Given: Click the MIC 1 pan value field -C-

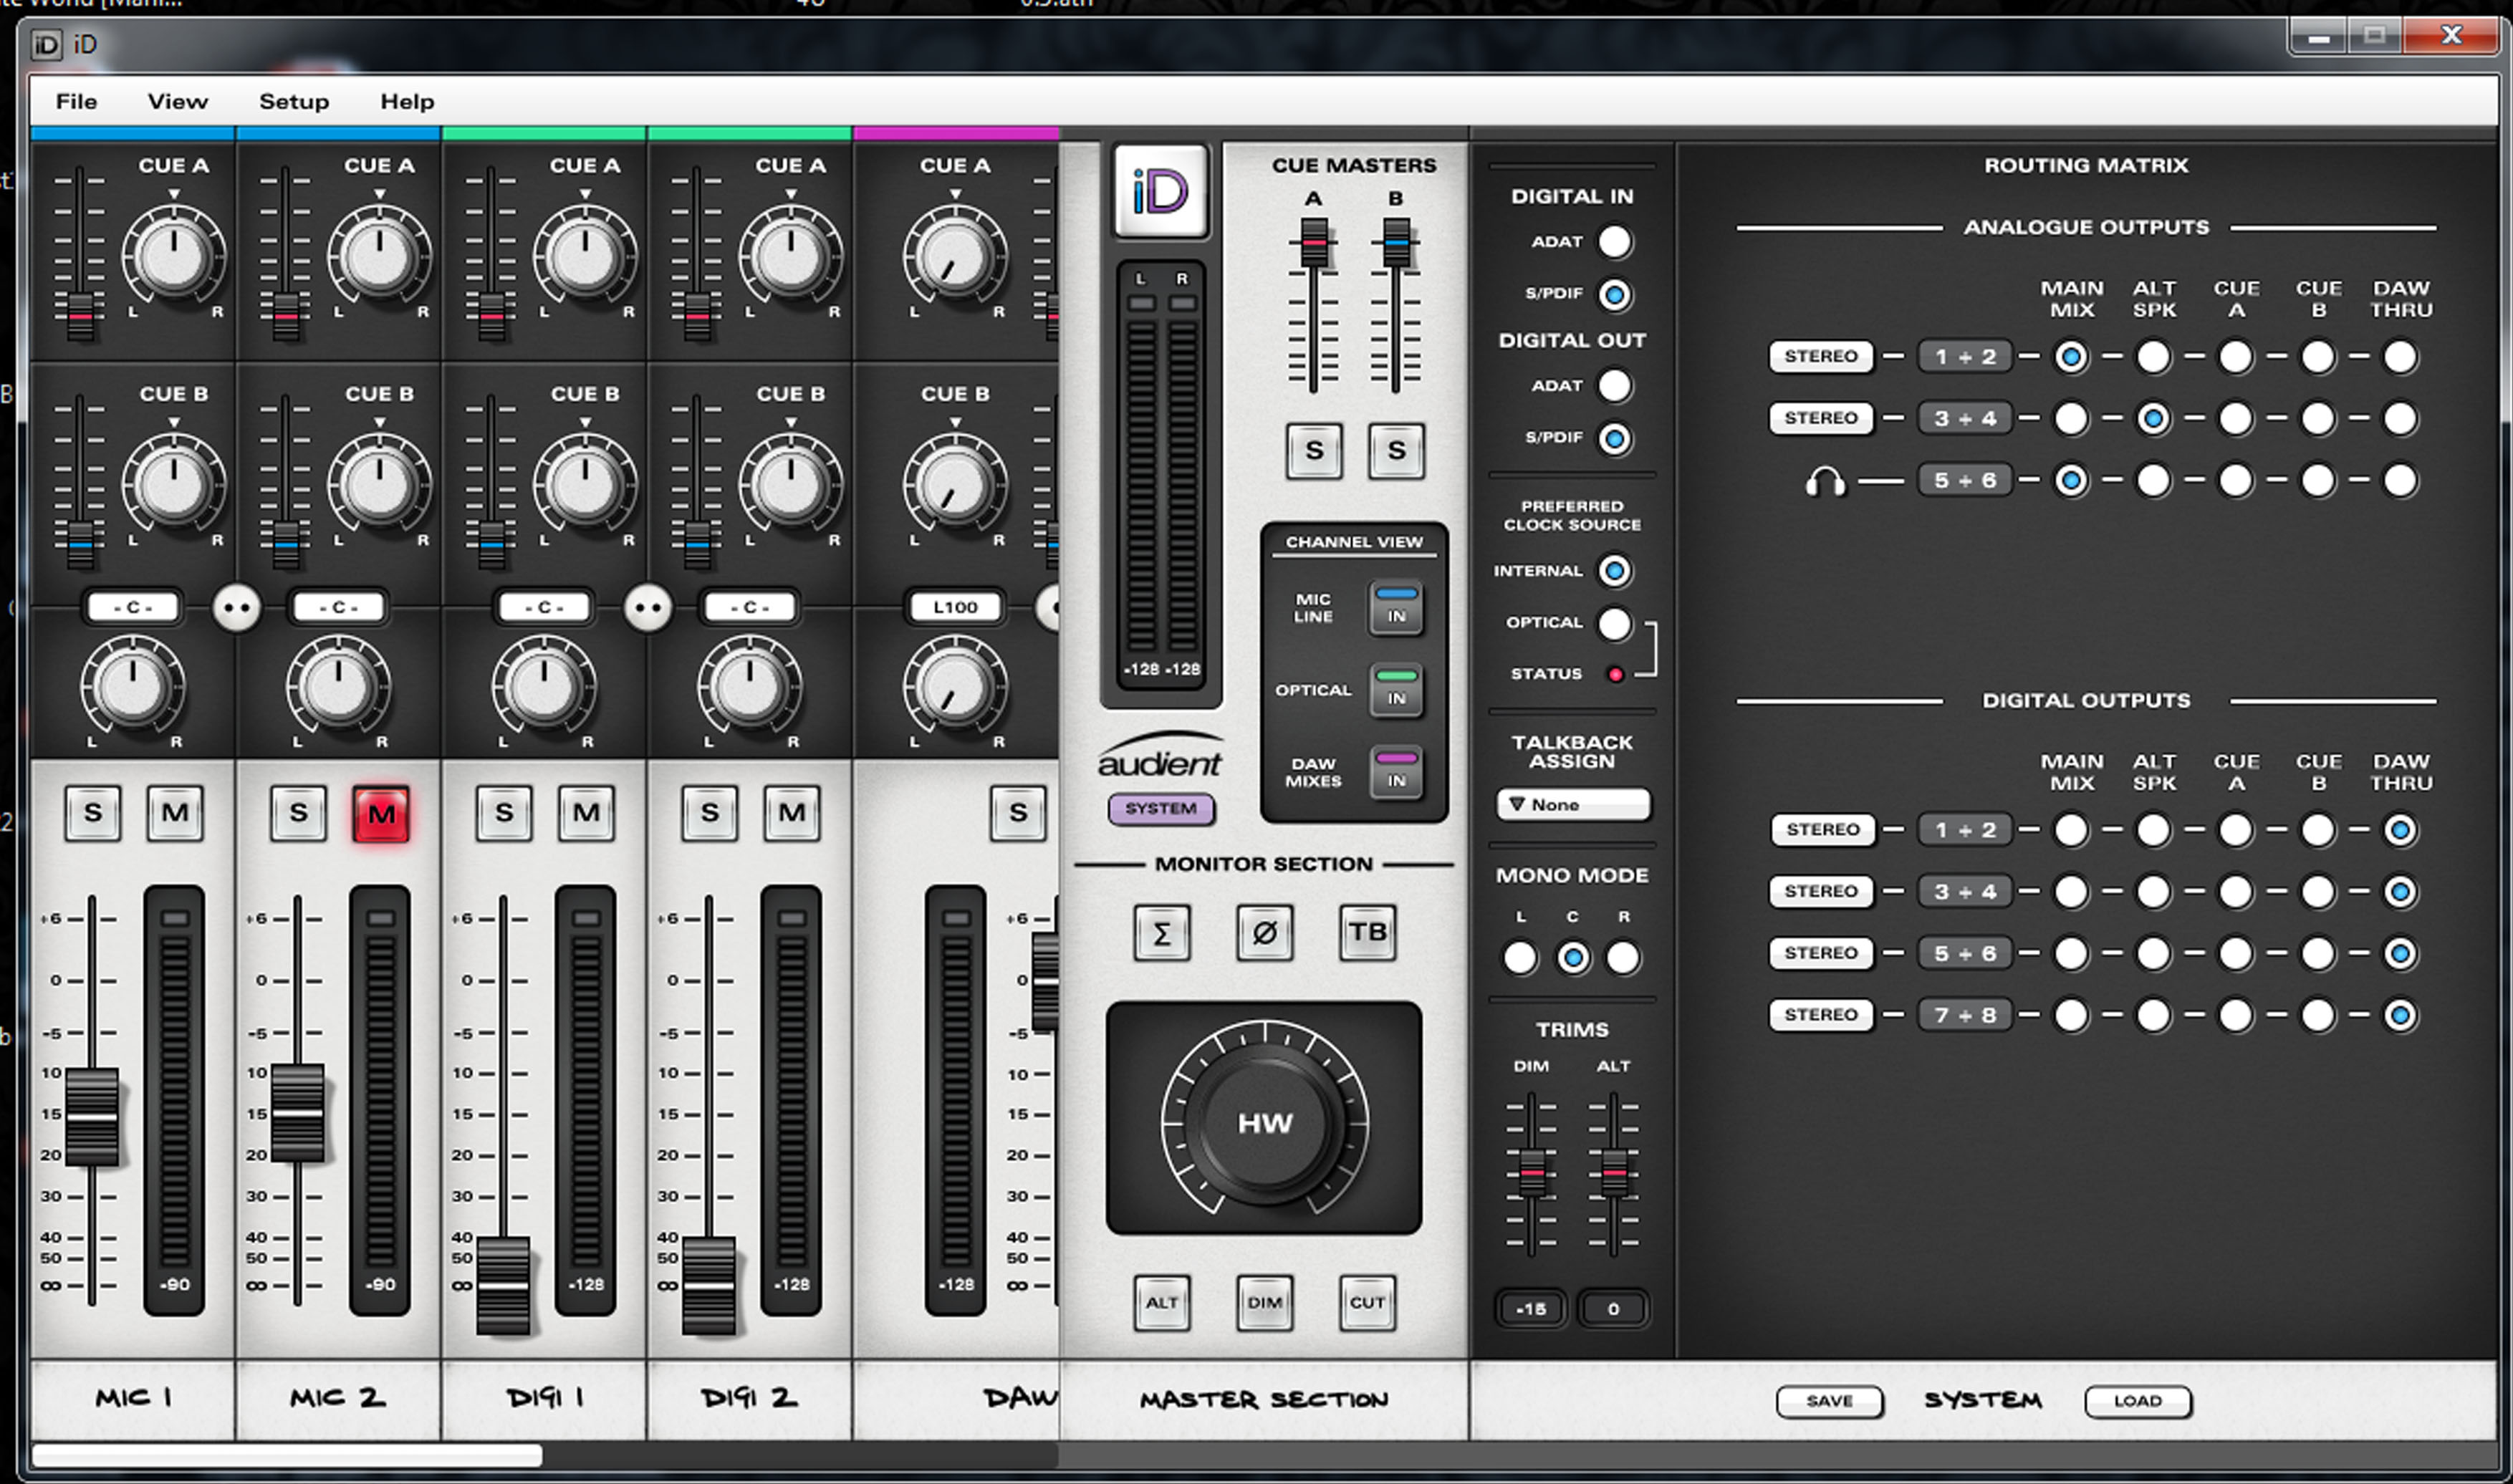Looking at the screenshot, I should pos(133,607).
